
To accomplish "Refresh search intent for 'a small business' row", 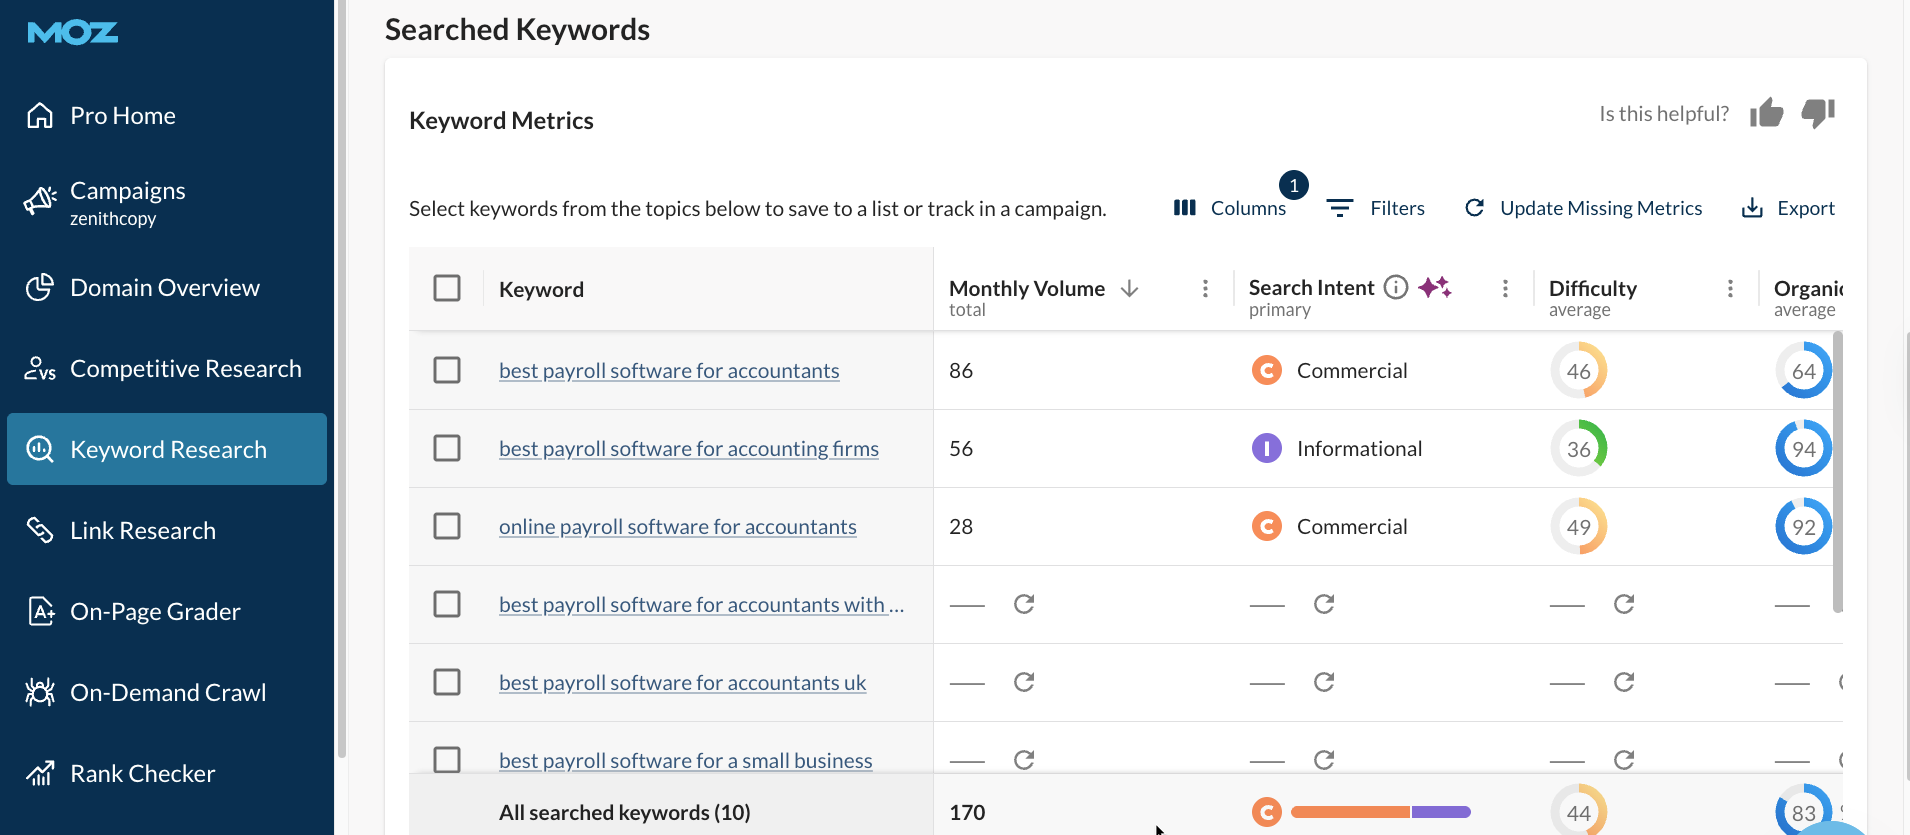I will [1324, 760].
